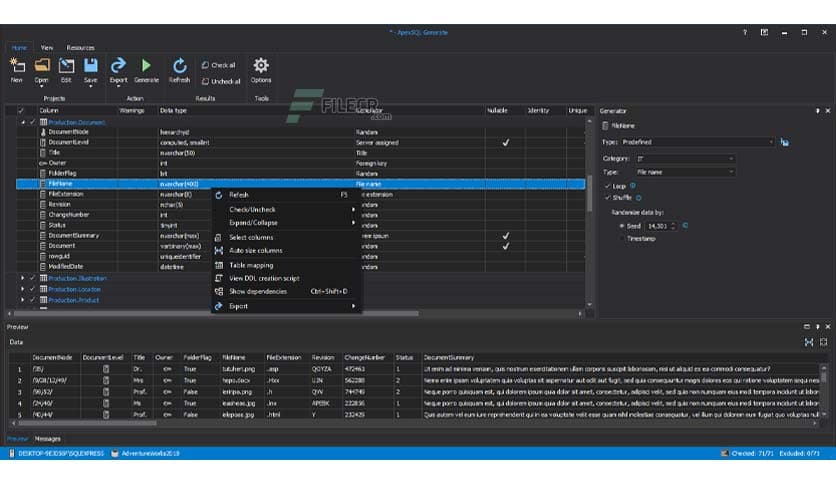836x484 pixels.
Task: Click the Help question mark icon
Action: [745, 33]
